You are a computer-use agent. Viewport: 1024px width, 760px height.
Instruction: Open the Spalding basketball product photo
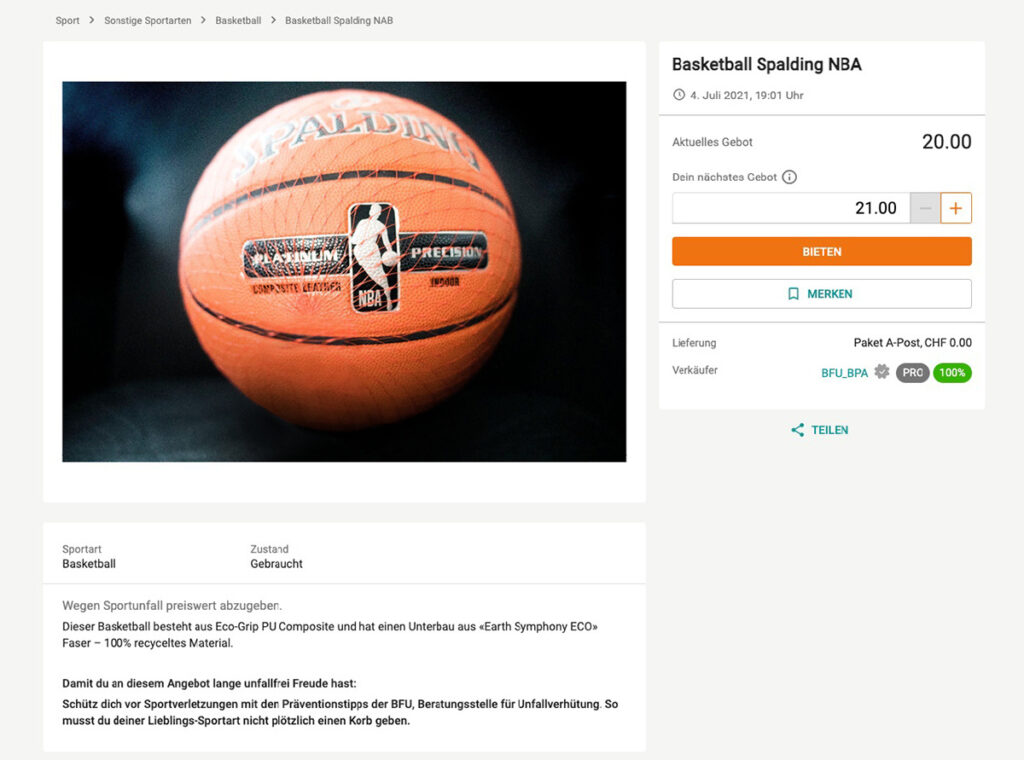344,272
